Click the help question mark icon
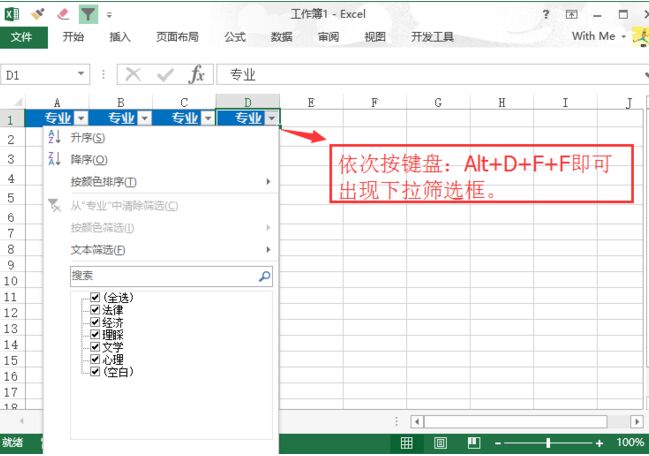This screenshot has height=456, width=649. pos(546,14)
